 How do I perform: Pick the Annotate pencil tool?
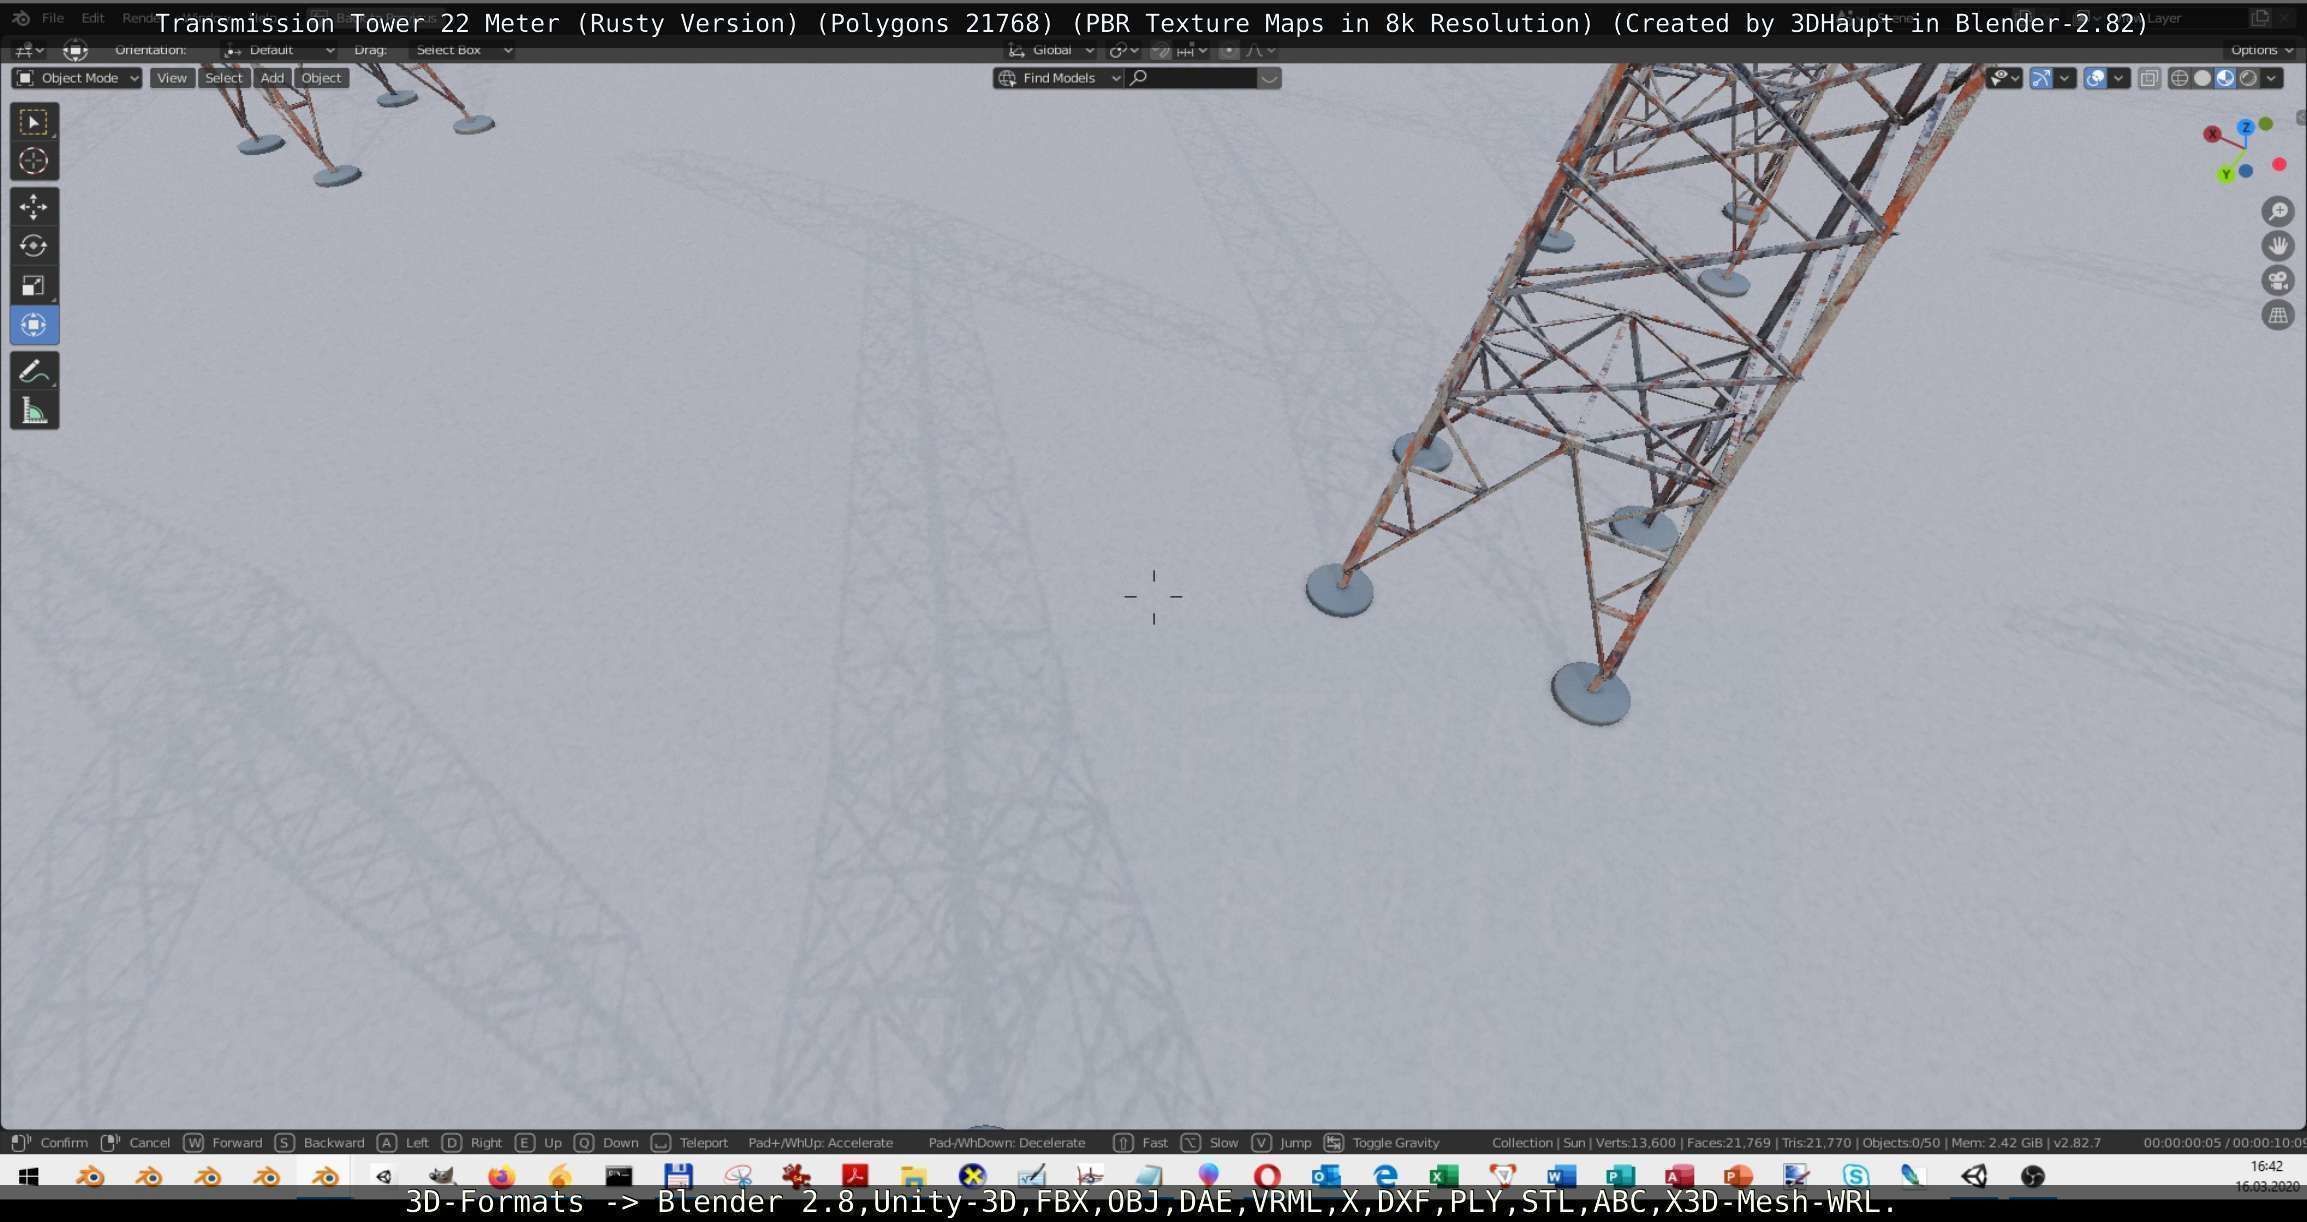click(34, 371)
